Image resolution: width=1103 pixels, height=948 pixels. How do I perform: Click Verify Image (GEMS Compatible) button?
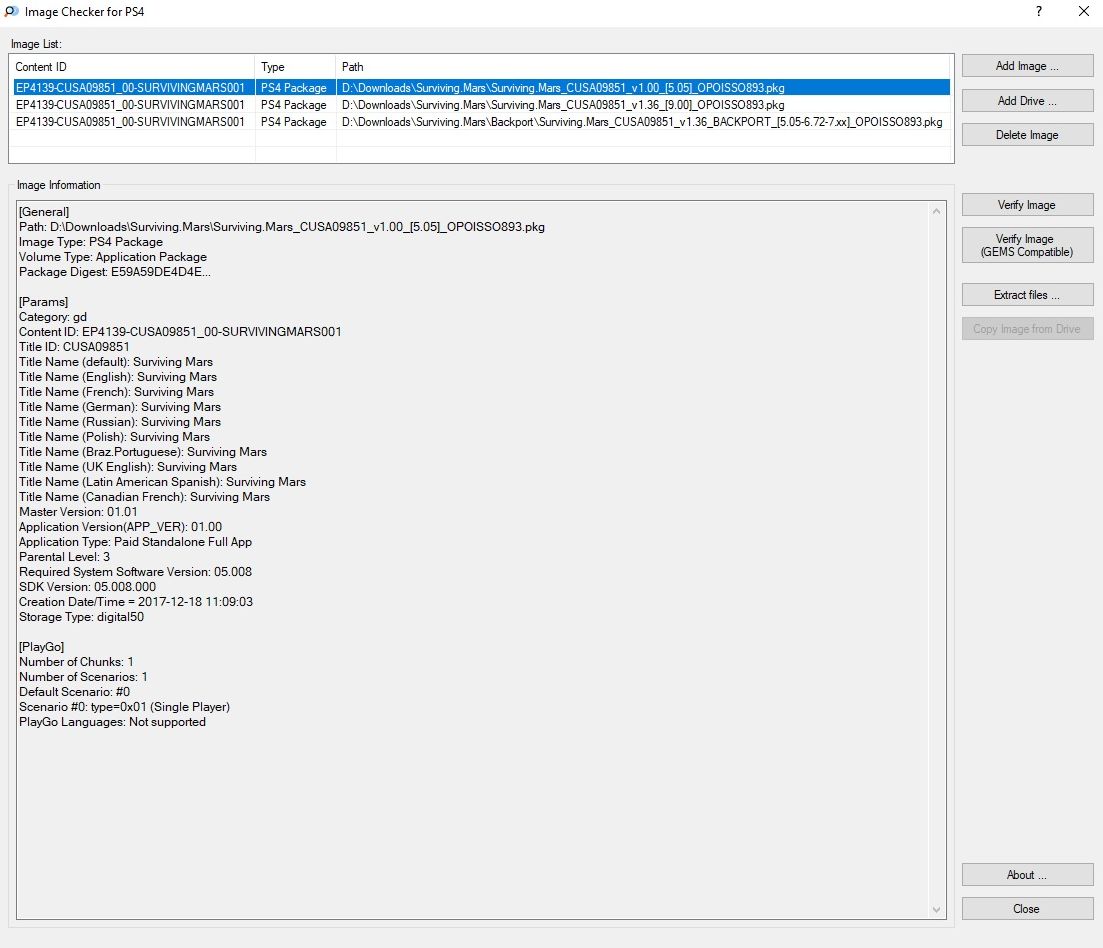(1027, 245)
